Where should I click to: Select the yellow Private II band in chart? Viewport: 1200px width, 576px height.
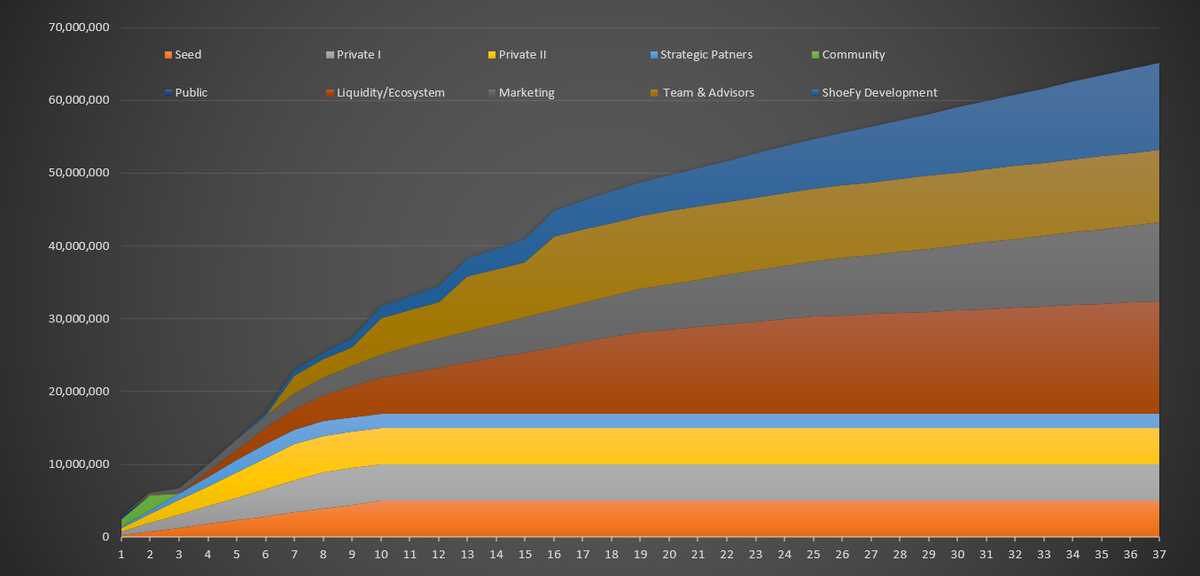(700, 445)
